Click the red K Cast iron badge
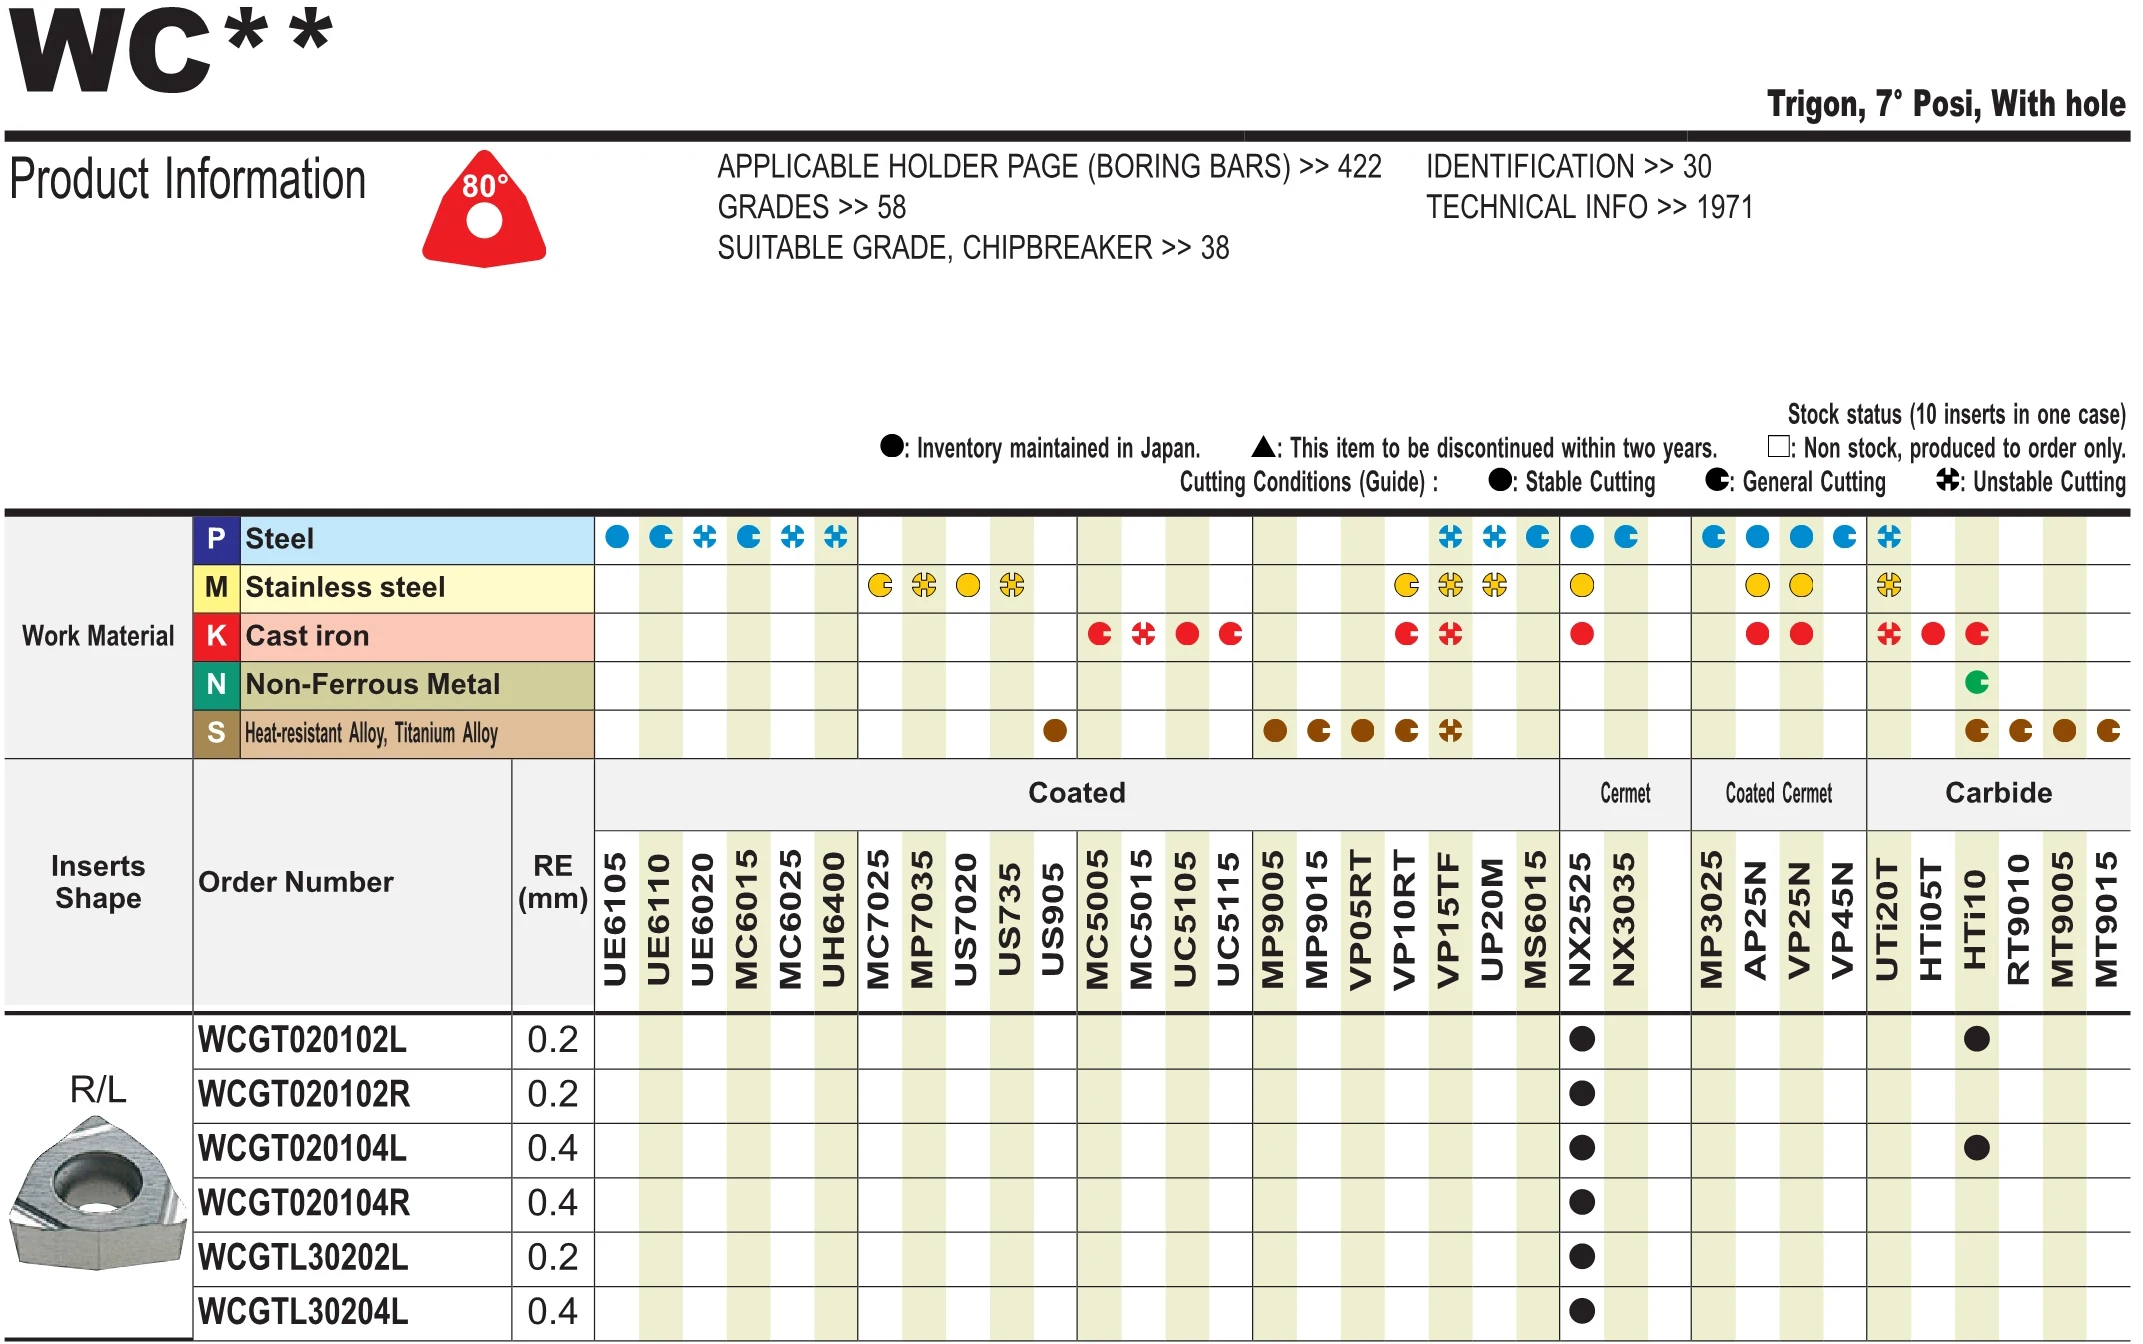The width and height of the screenshot is (2143, 1344). (x=216, y=636)
